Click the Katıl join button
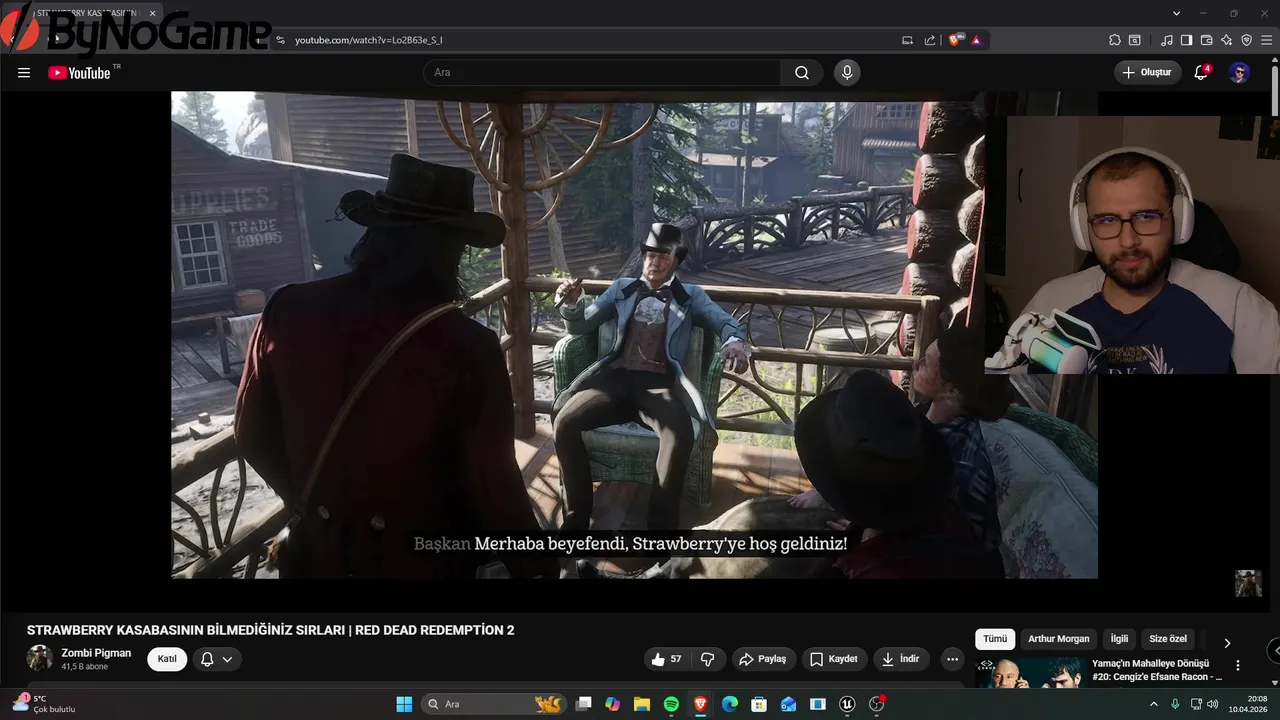 click(167, 659)
